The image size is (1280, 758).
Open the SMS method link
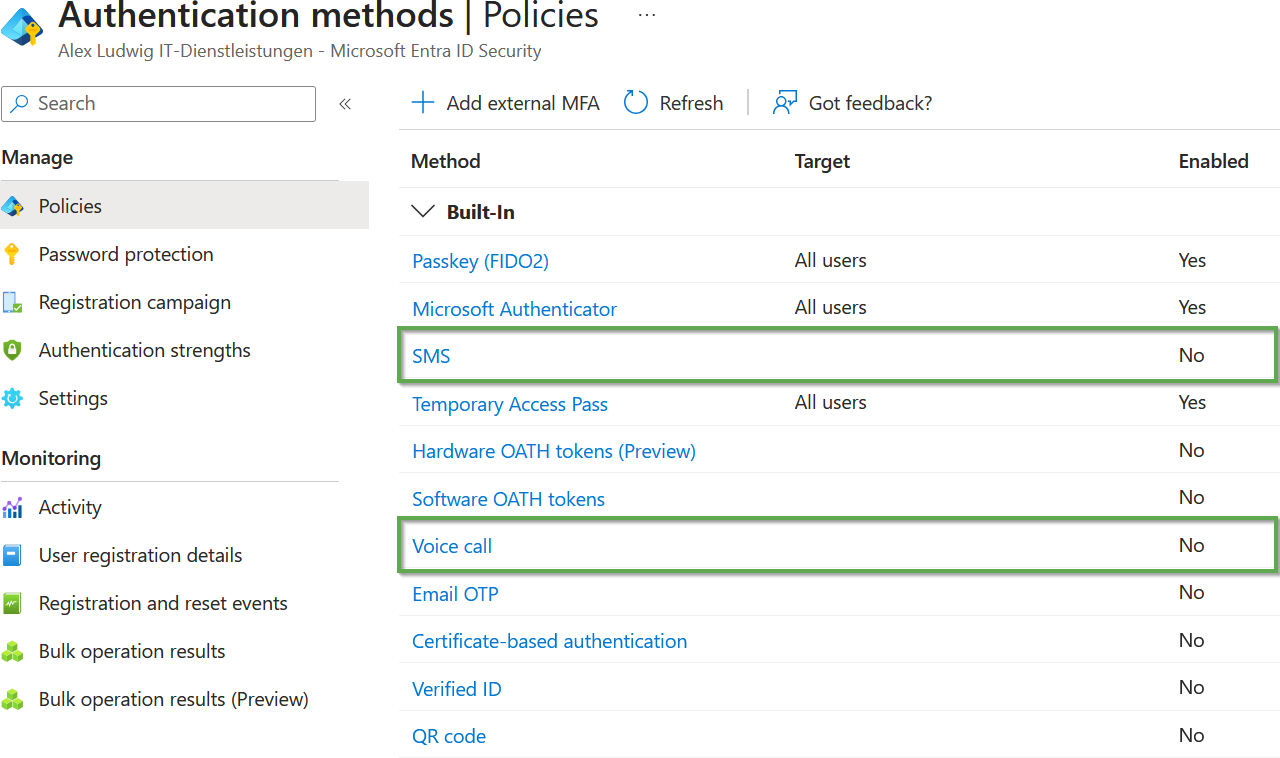click(x=431, y=356)
